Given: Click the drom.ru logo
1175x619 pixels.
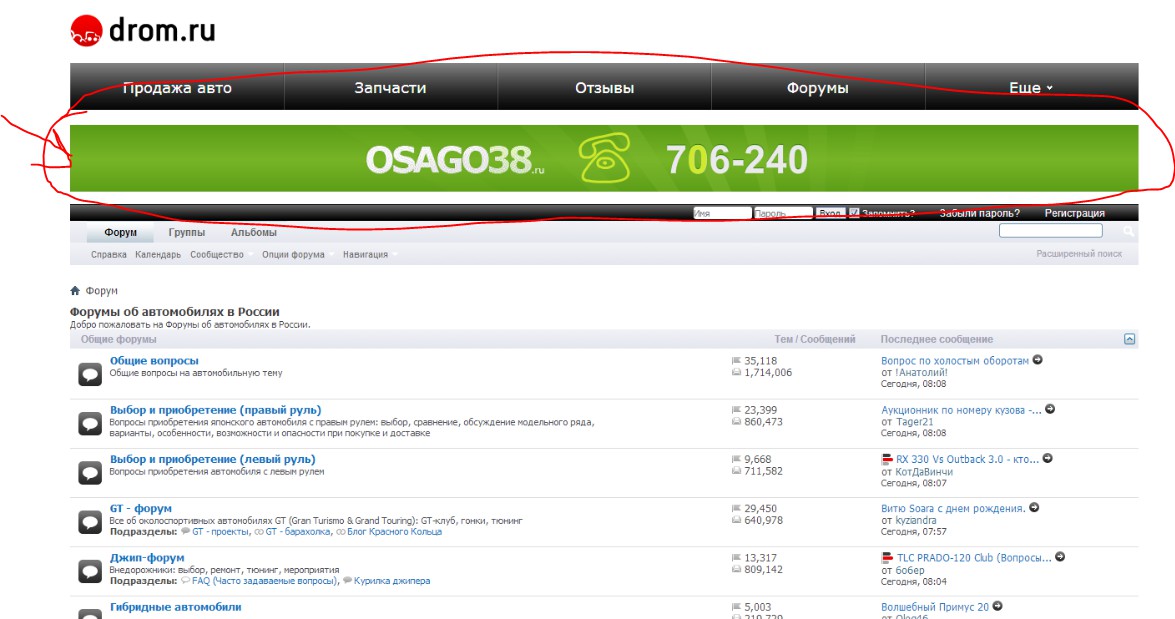Looking at the screenshot, I should 143,31.
